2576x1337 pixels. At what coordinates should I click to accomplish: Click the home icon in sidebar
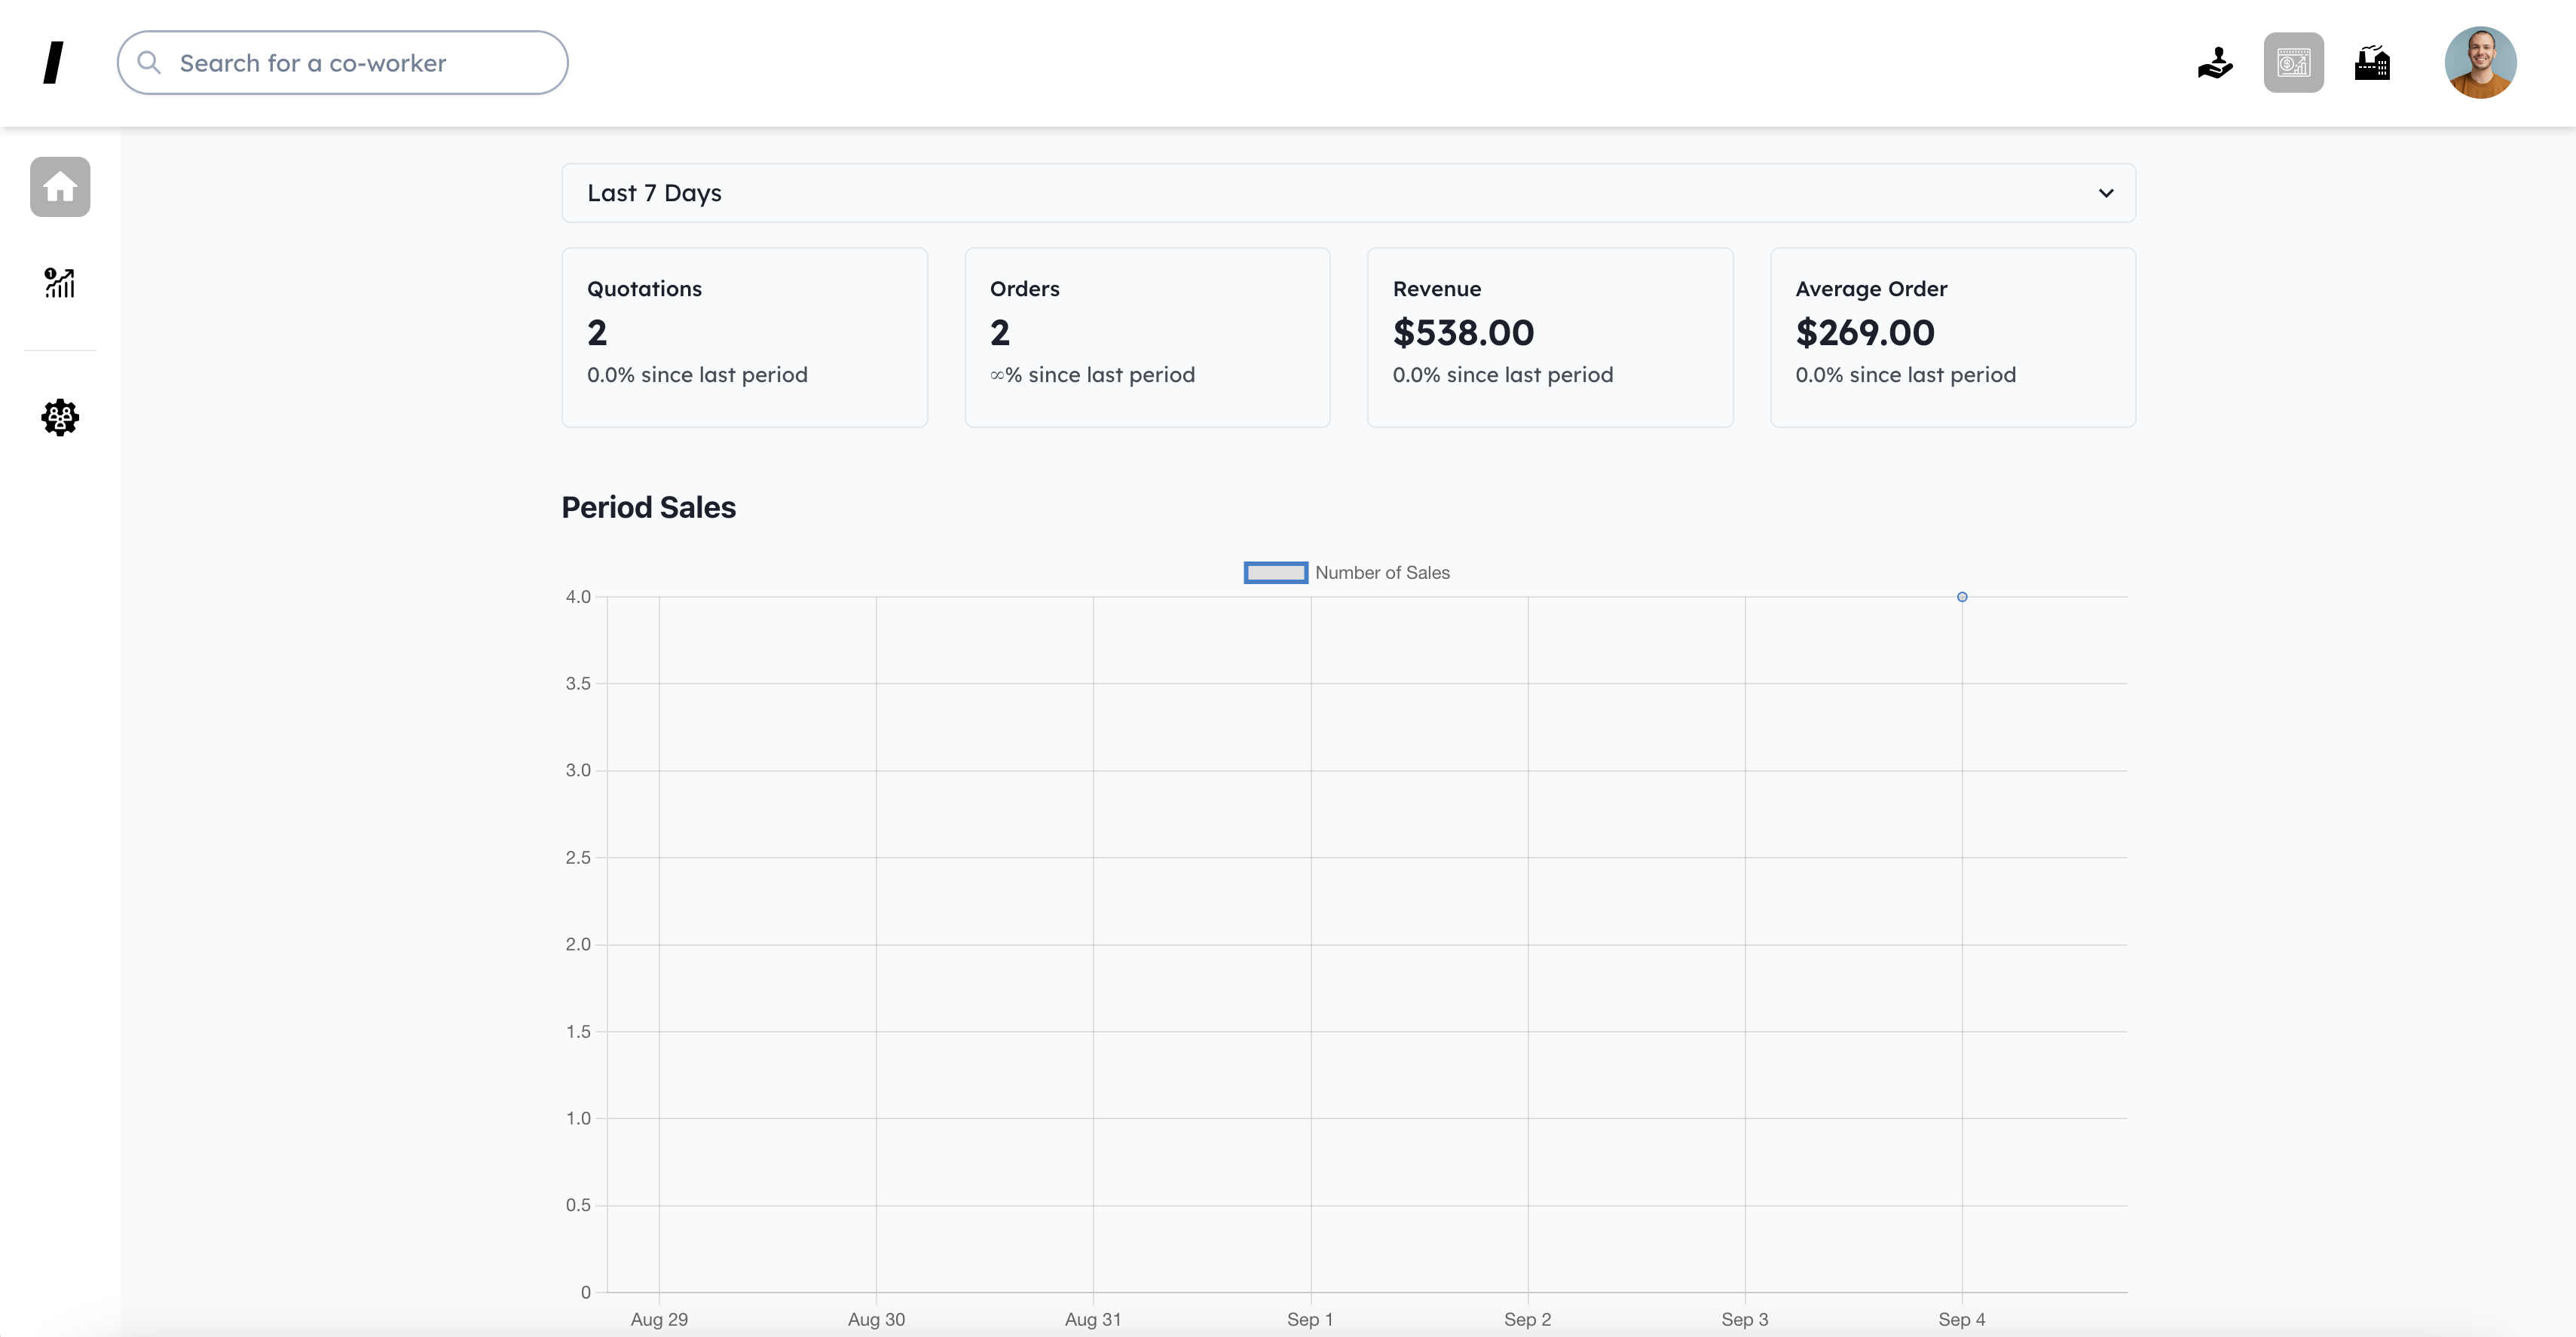tap(60, 187)
